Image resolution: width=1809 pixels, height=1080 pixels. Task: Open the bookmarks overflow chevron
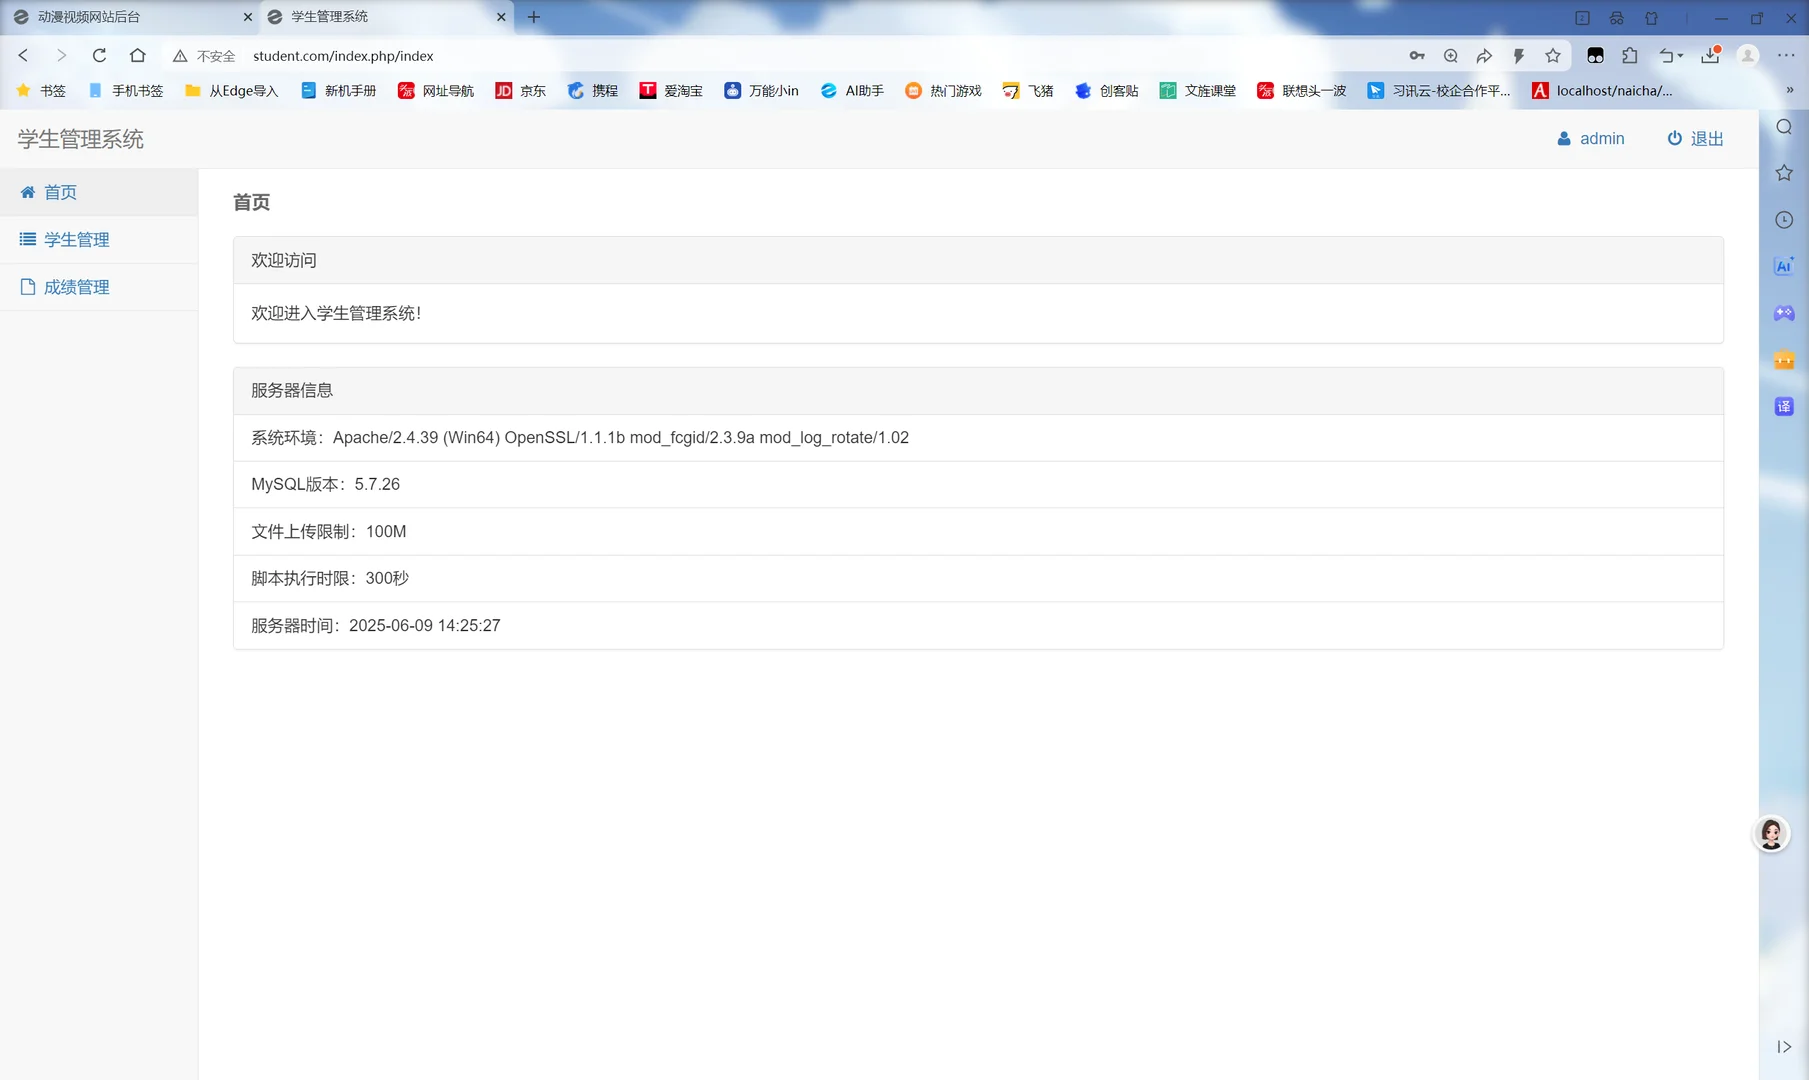pyautogui.click(x=1791, y=90)
